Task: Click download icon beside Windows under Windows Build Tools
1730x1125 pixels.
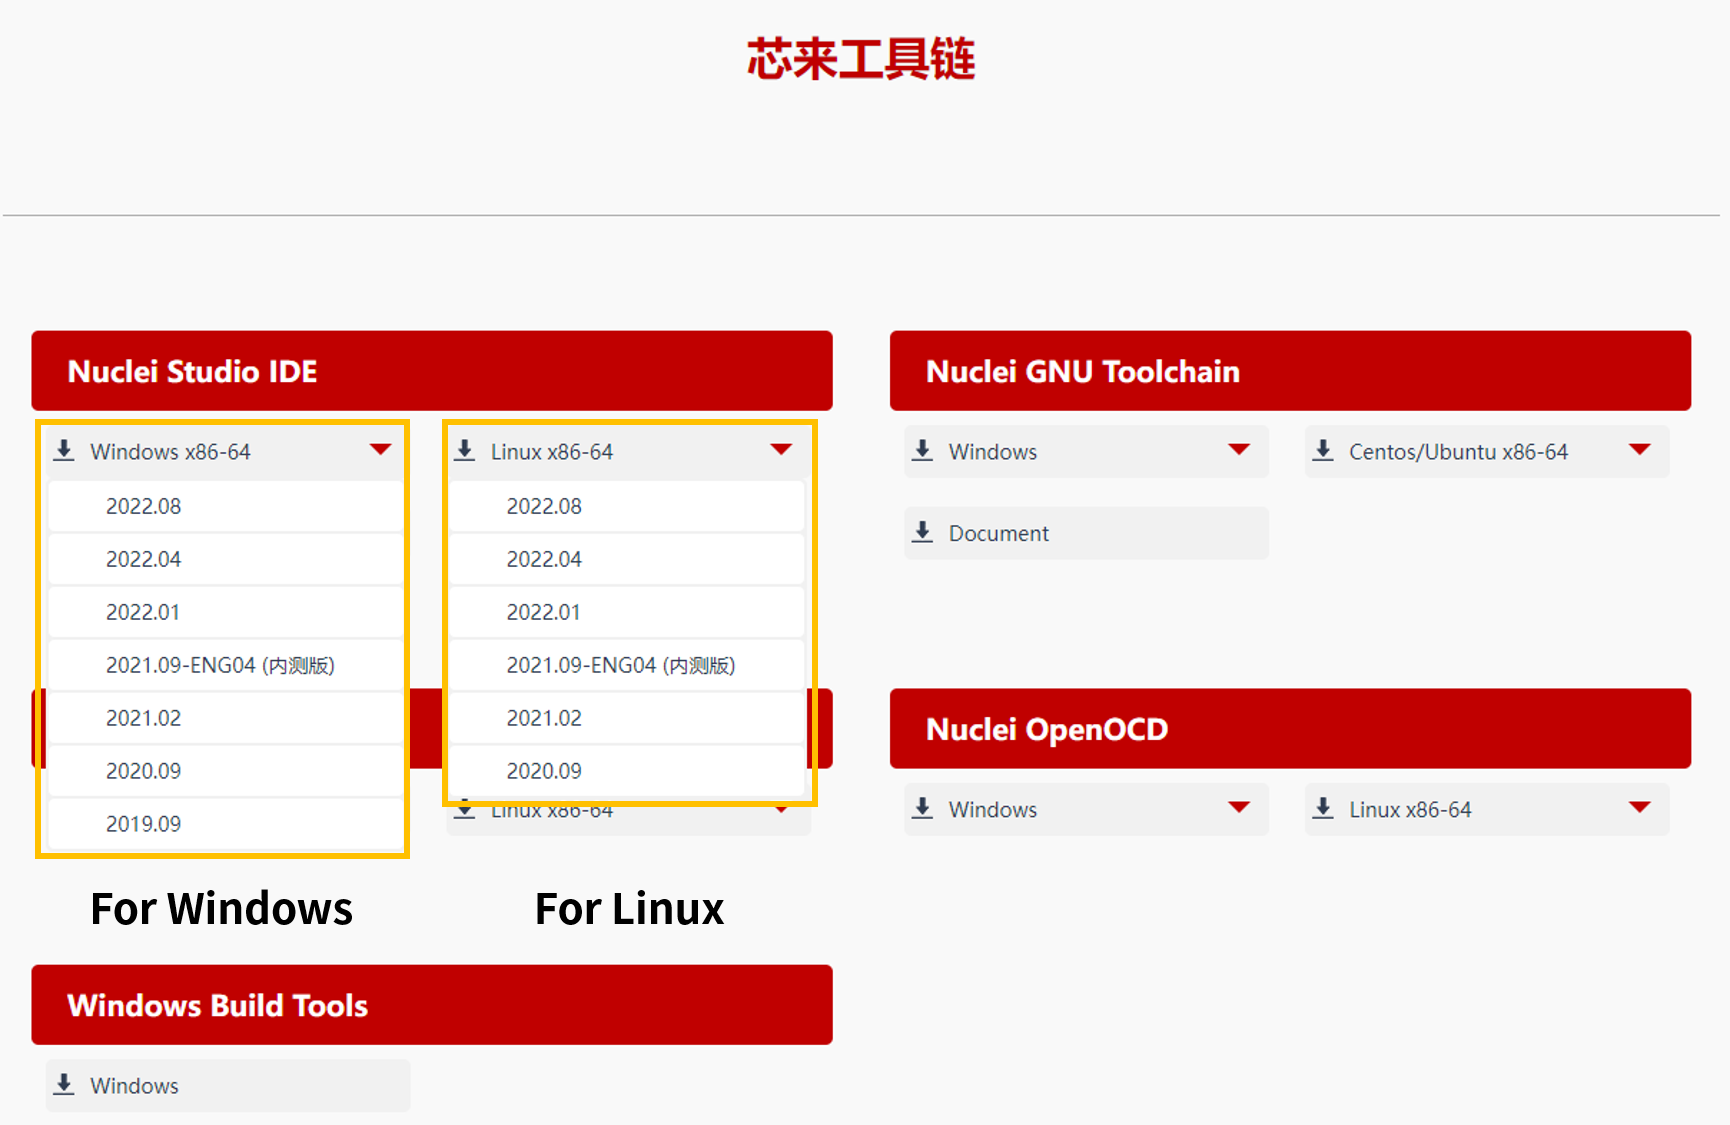Action: pos(64,1084)
